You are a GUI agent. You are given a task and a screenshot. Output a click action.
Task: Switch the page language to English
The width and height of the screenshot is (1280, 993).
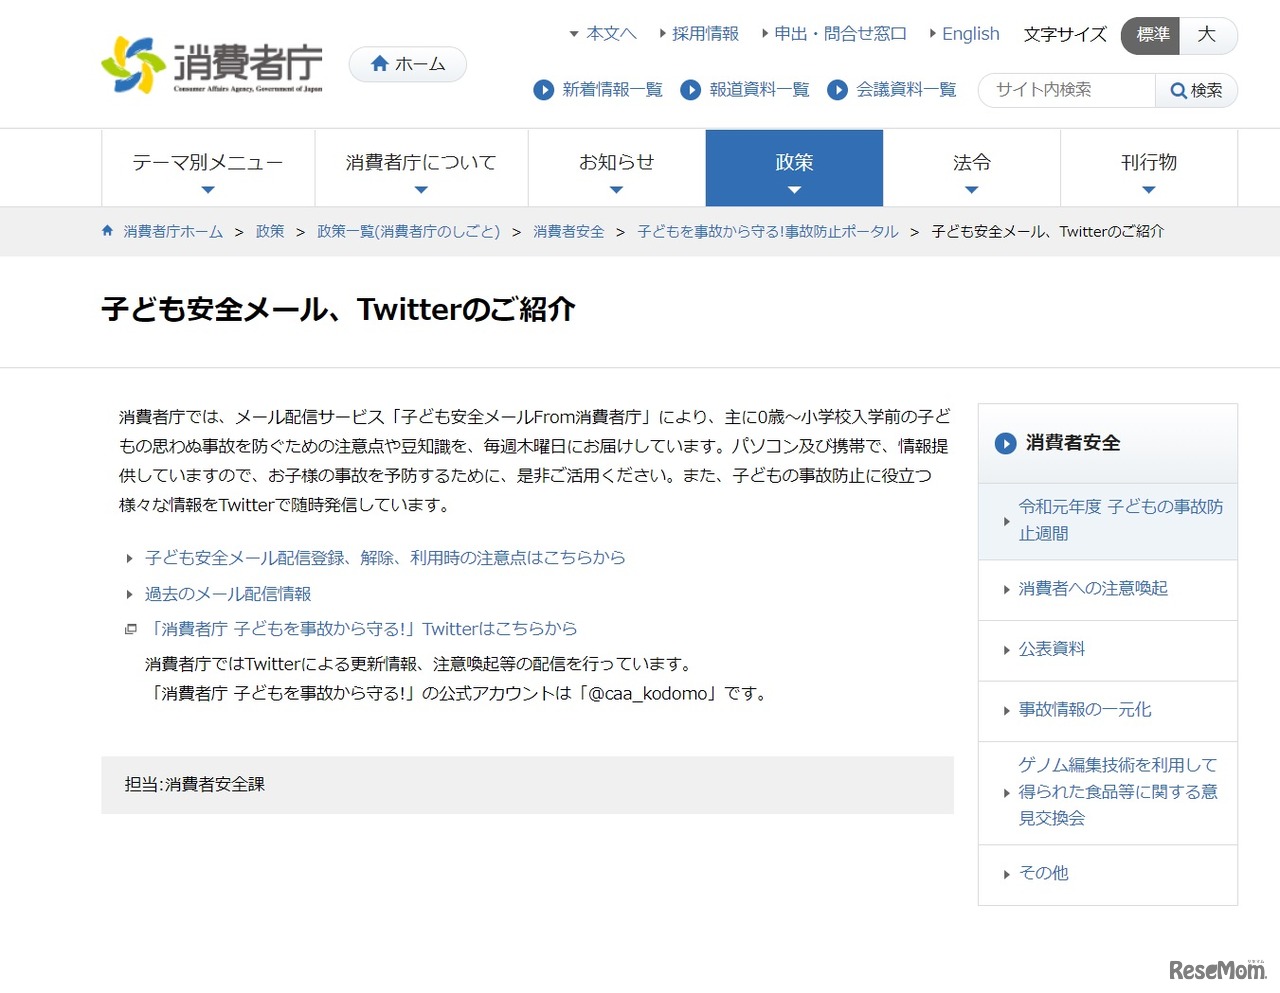click(970, 33)
